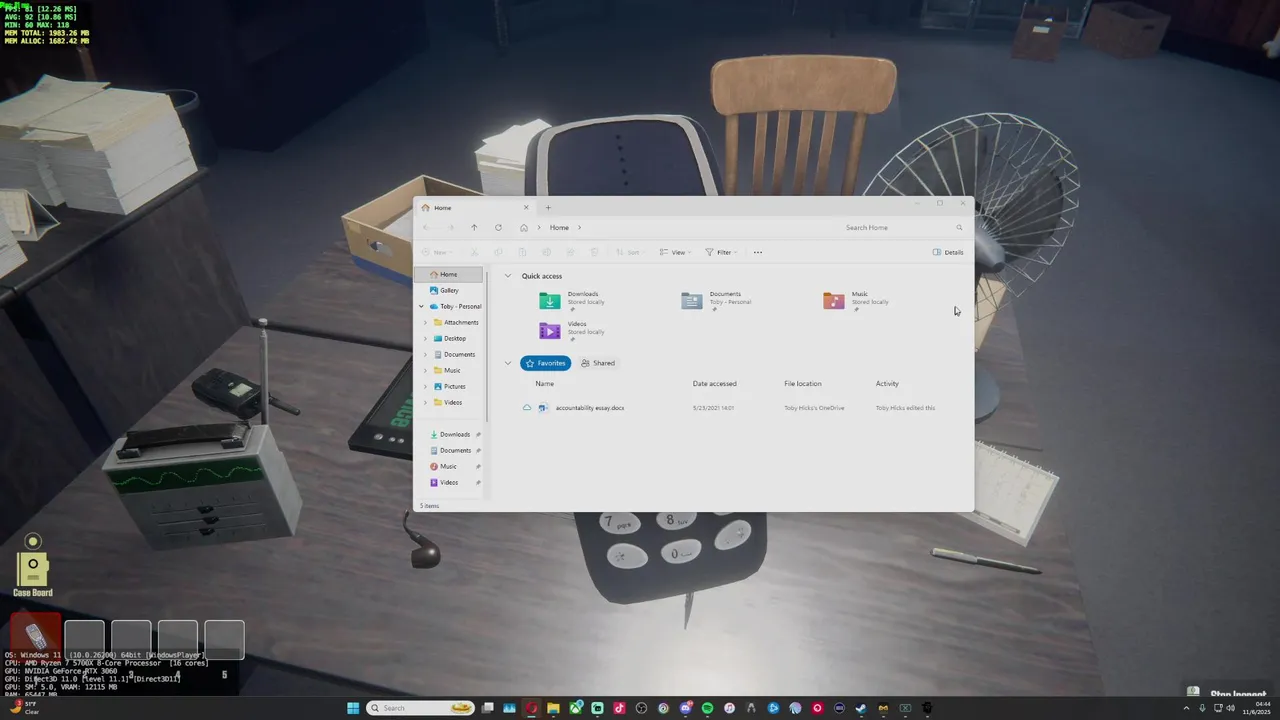Open Documents folder in Quick access
The width and height of the screenshot is (1280, 720).
click(718, 301)
